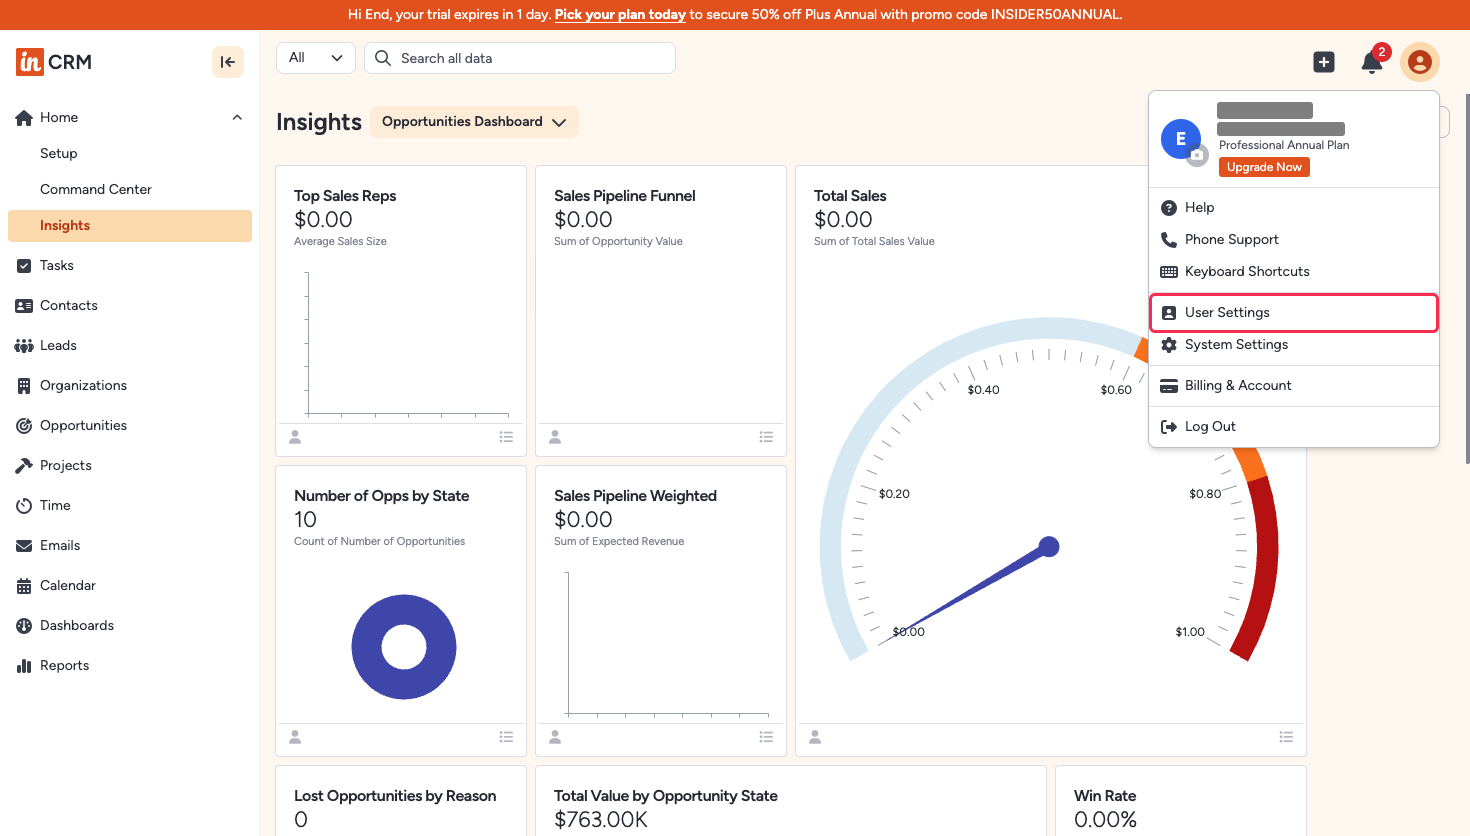Image resolution: width=1470 pixels, height=836 pixels.
Task: Click person icon on Top Sales Reps card
Action: (295, 437)
